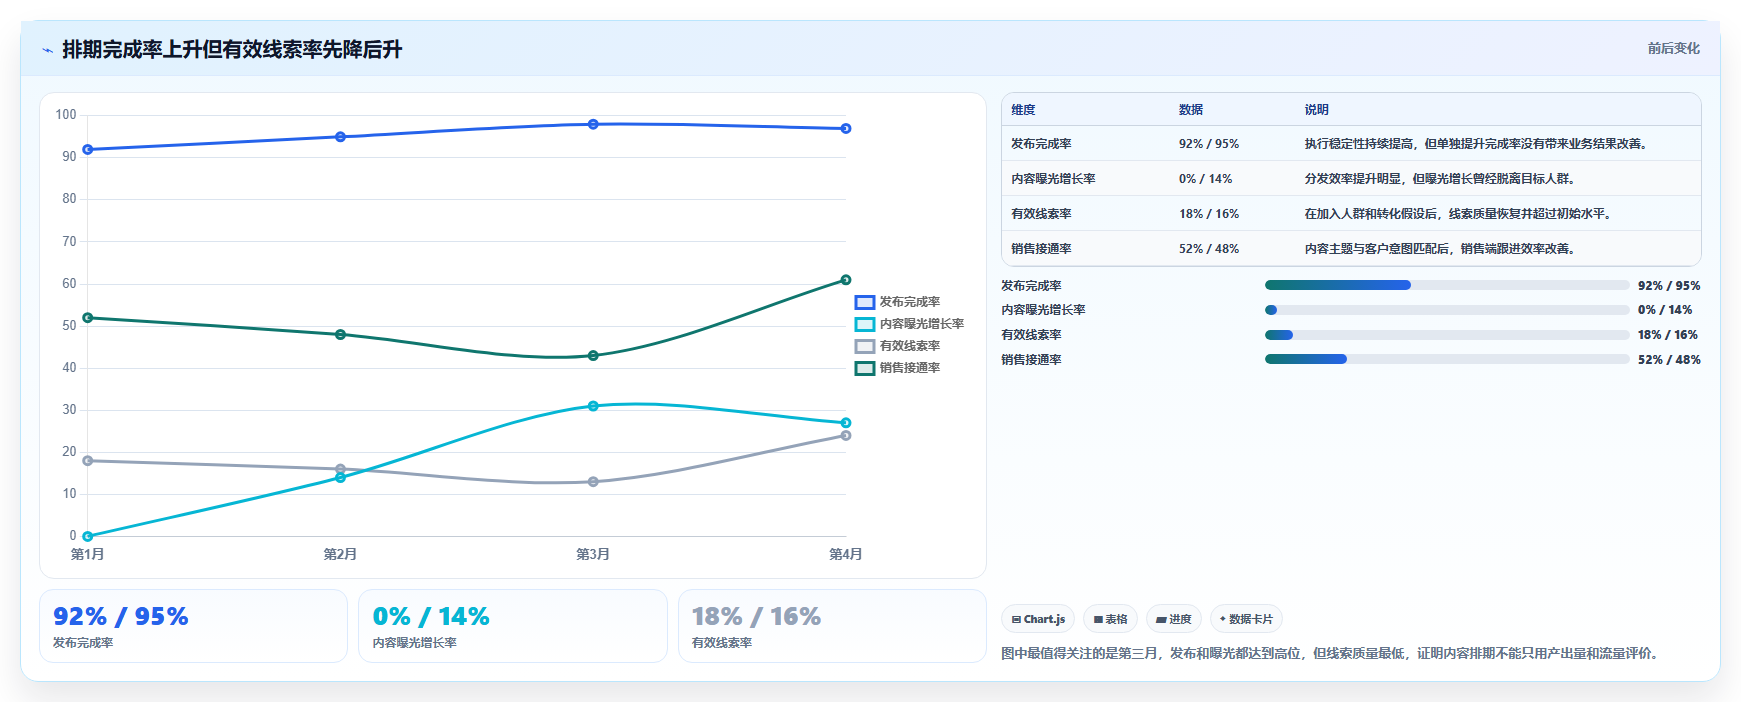Click the 前后变化 label in header
The height and width of the screenshot is (702, 1741).
1673,48
